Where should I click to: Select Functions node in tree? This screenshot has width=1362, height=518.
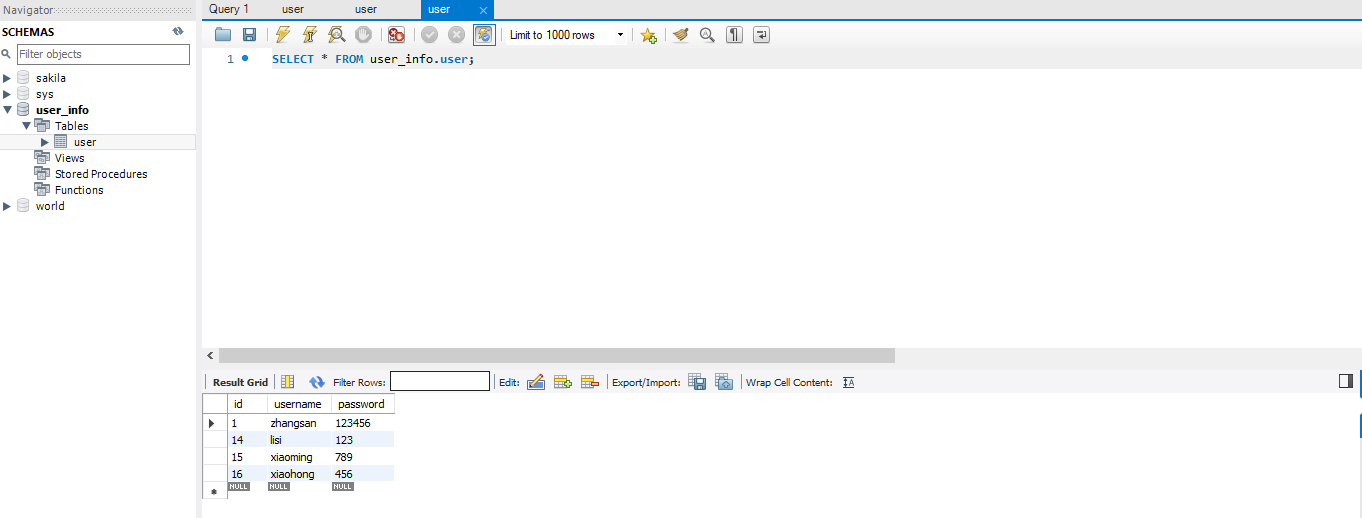(x=79, y=190)
